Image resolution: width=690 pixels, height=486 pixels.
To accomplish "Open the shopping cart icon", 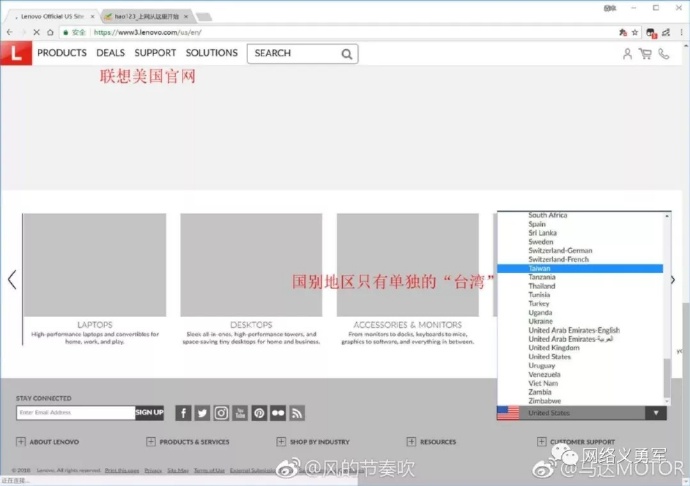I will click(645, 54).
